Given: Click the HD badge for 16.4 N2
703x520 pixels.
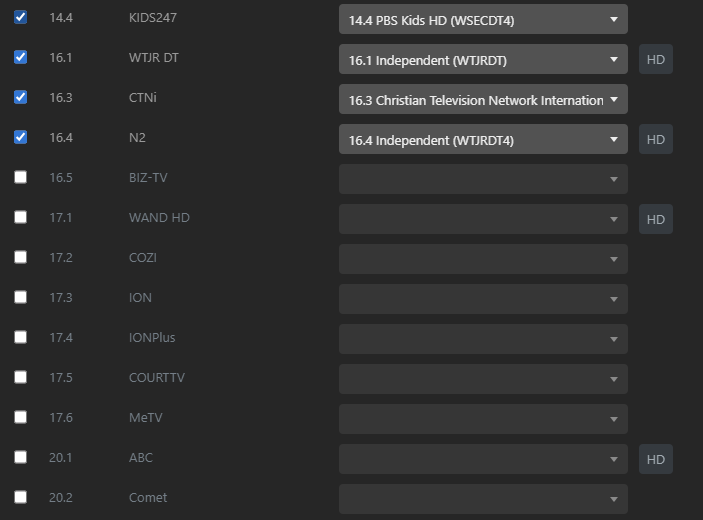Looking at the screenshot, I should point(656,139).
